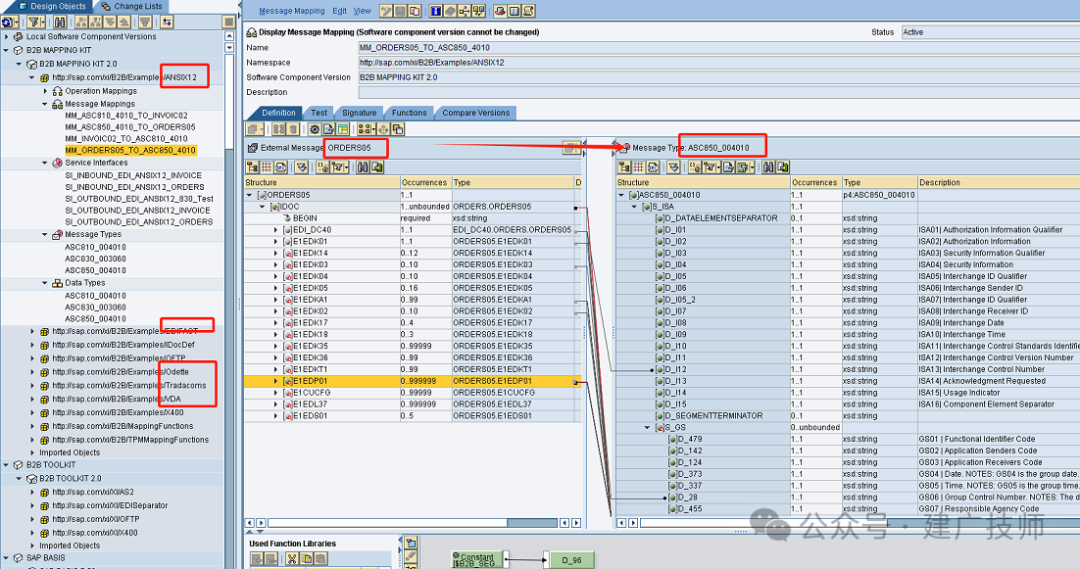Click the switch display/edit pencil icon
This screenshot has height=569, width=1080.
(386, 11)
